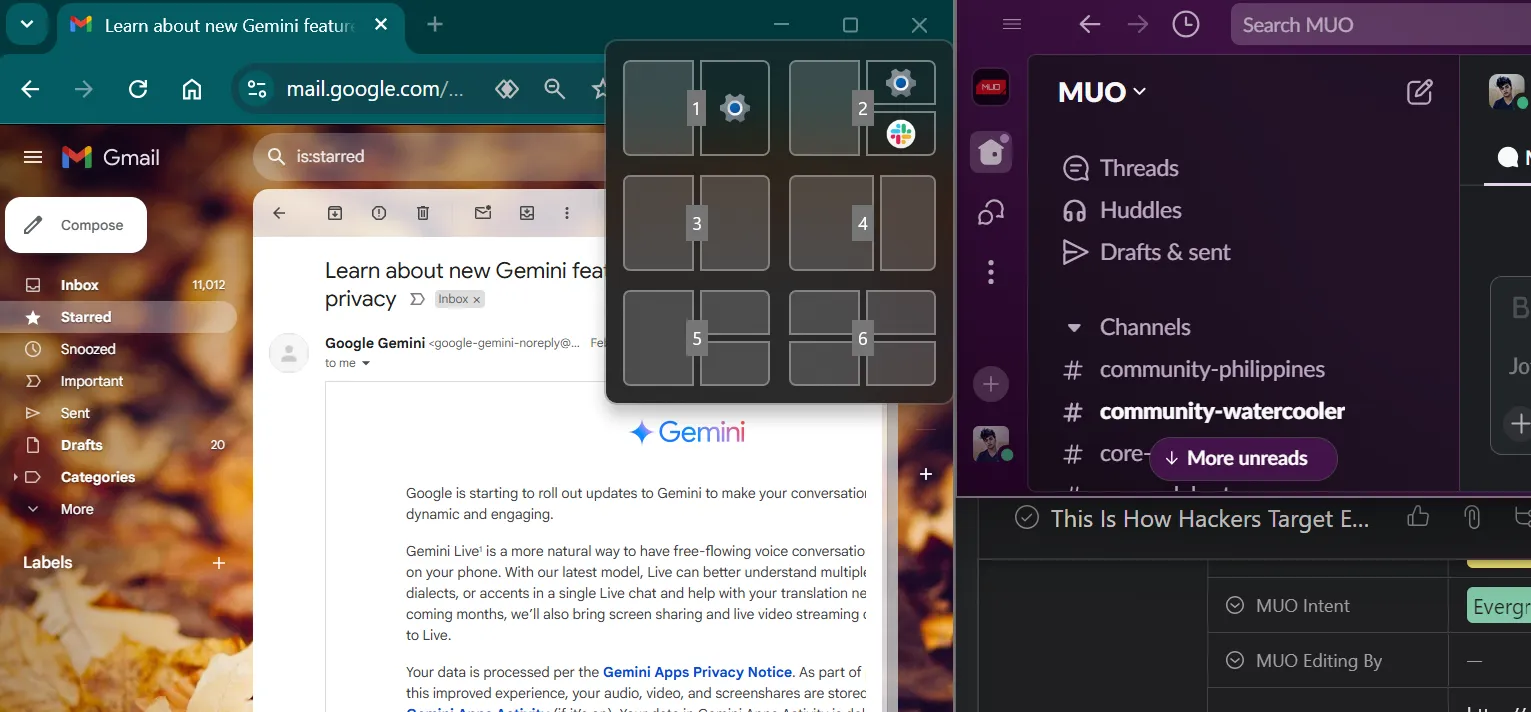Open the three-dot More menu above email

point(567,213)
